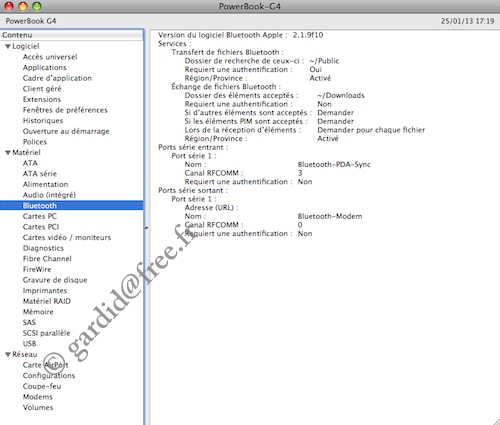The image size is (500, 425).
Task: Open the Modems network entry
Action: tap(37, 397)
